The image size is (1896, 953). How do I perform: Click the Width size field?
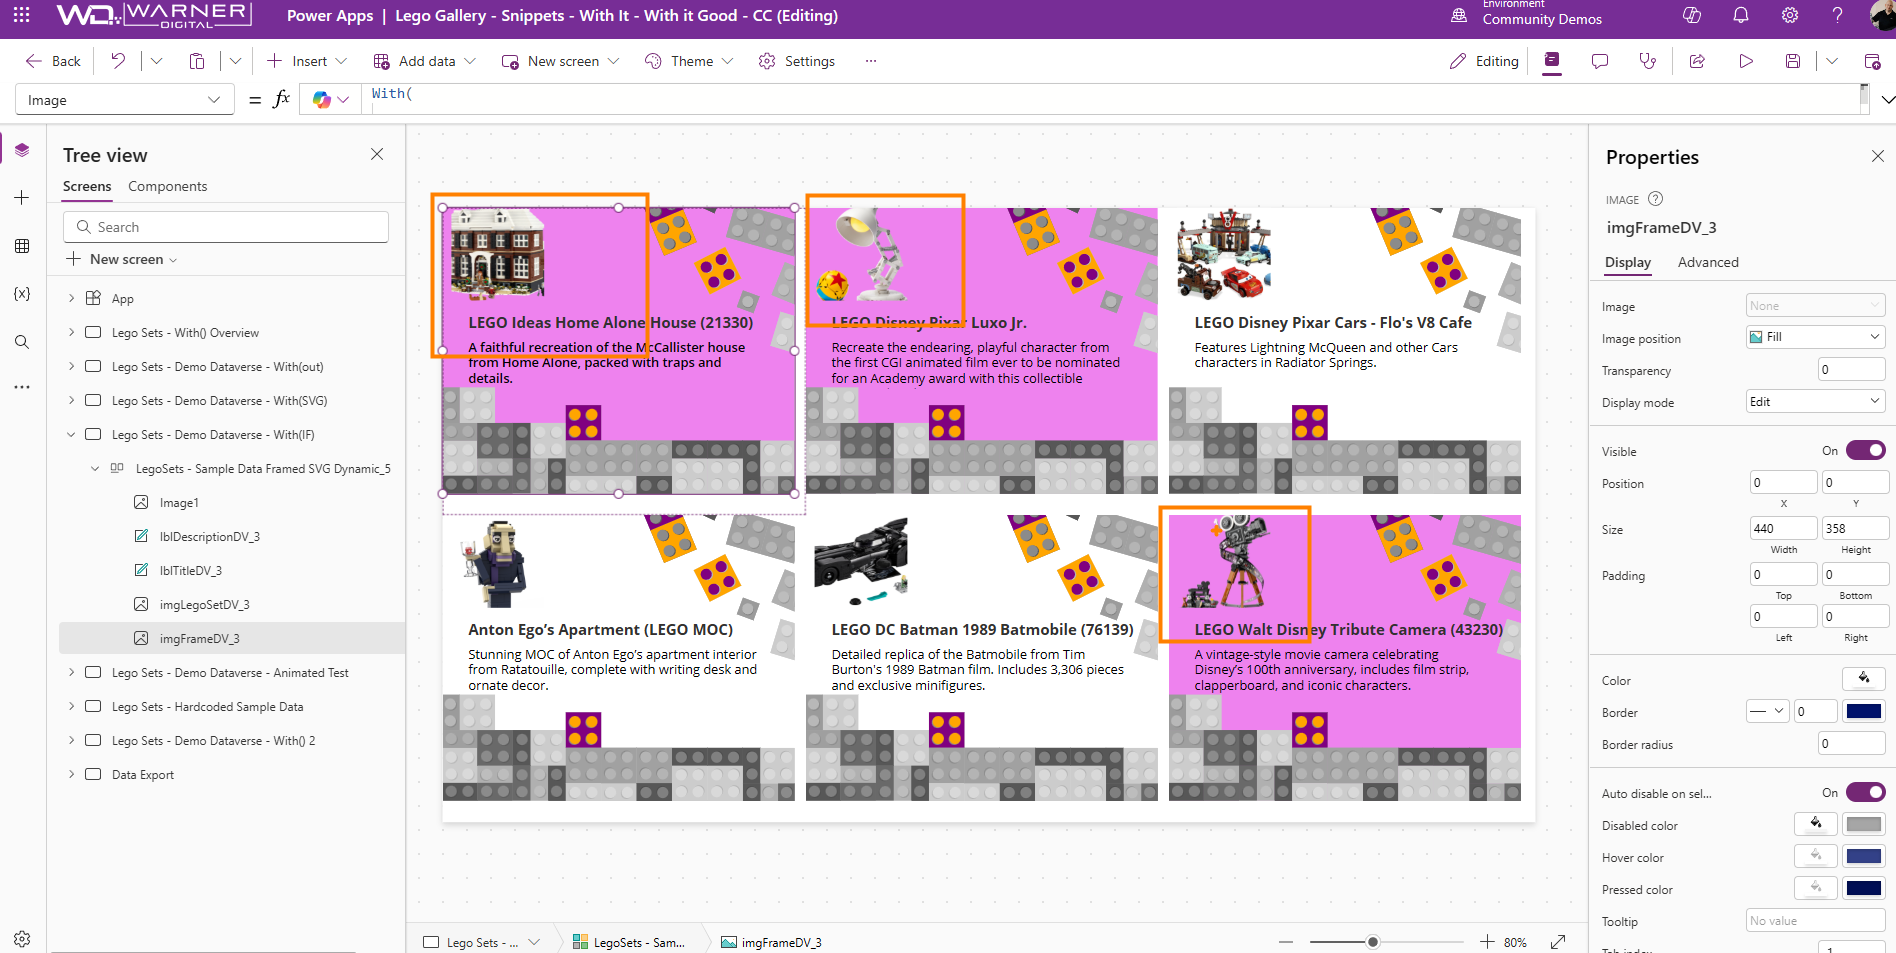click(x=1783, y=529)
